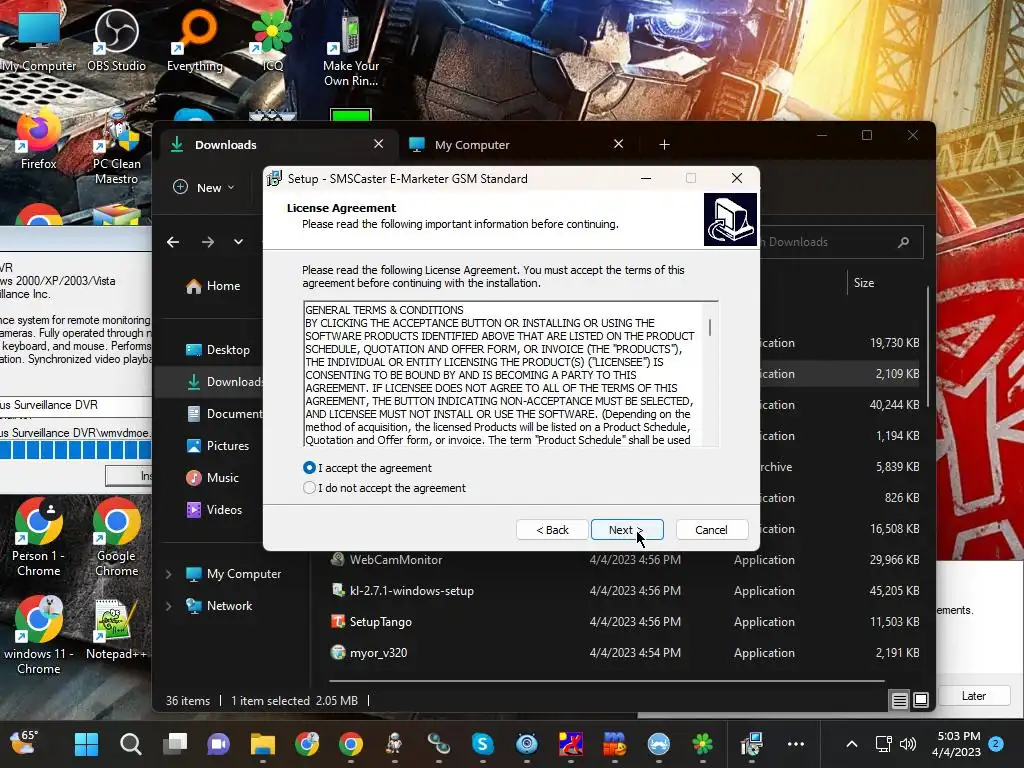Close the Downloads tab
Image resolution: width=1024 pixels, height=768 pixels.
378,144
